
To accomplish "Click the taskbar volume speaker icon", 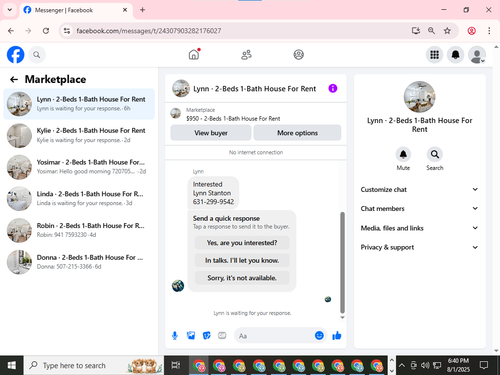I will 425,365.
